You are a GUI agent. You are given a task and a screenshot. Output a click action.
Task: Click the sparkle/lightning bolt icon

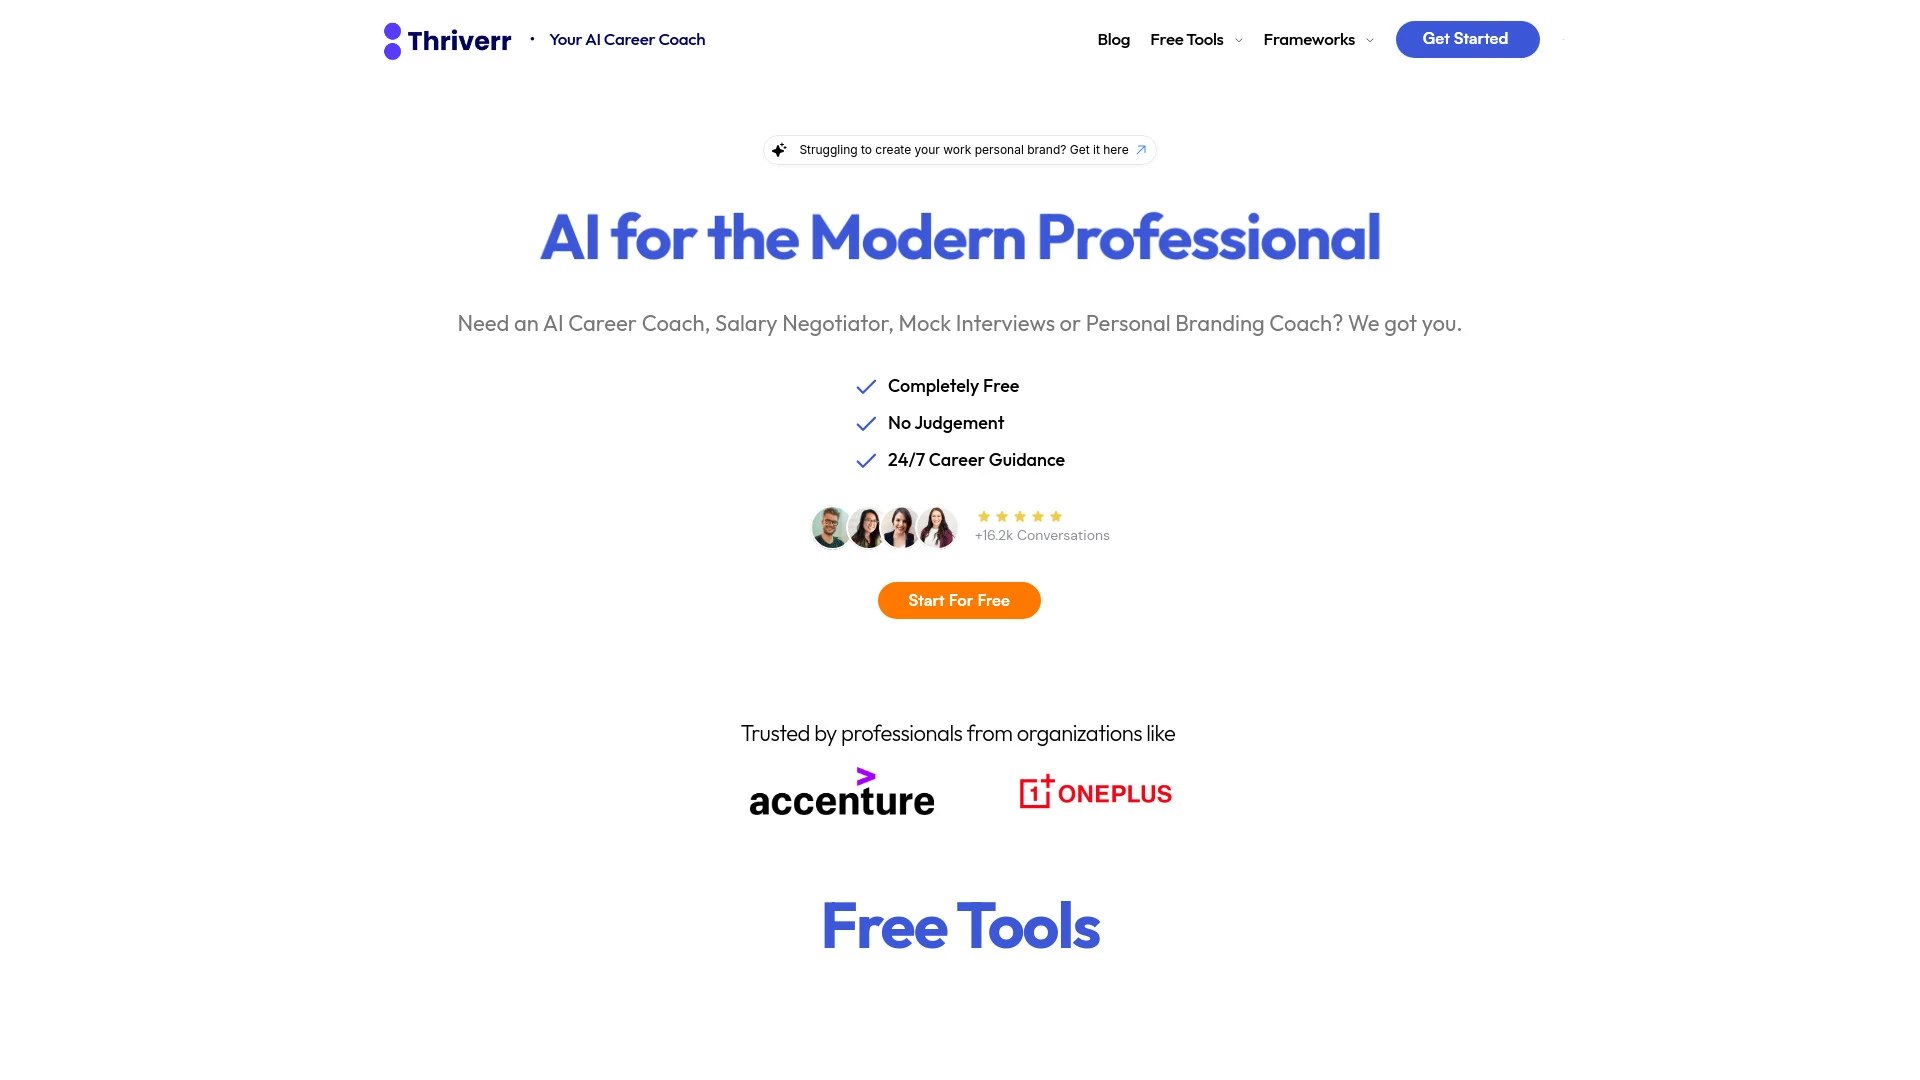(778, 149)
